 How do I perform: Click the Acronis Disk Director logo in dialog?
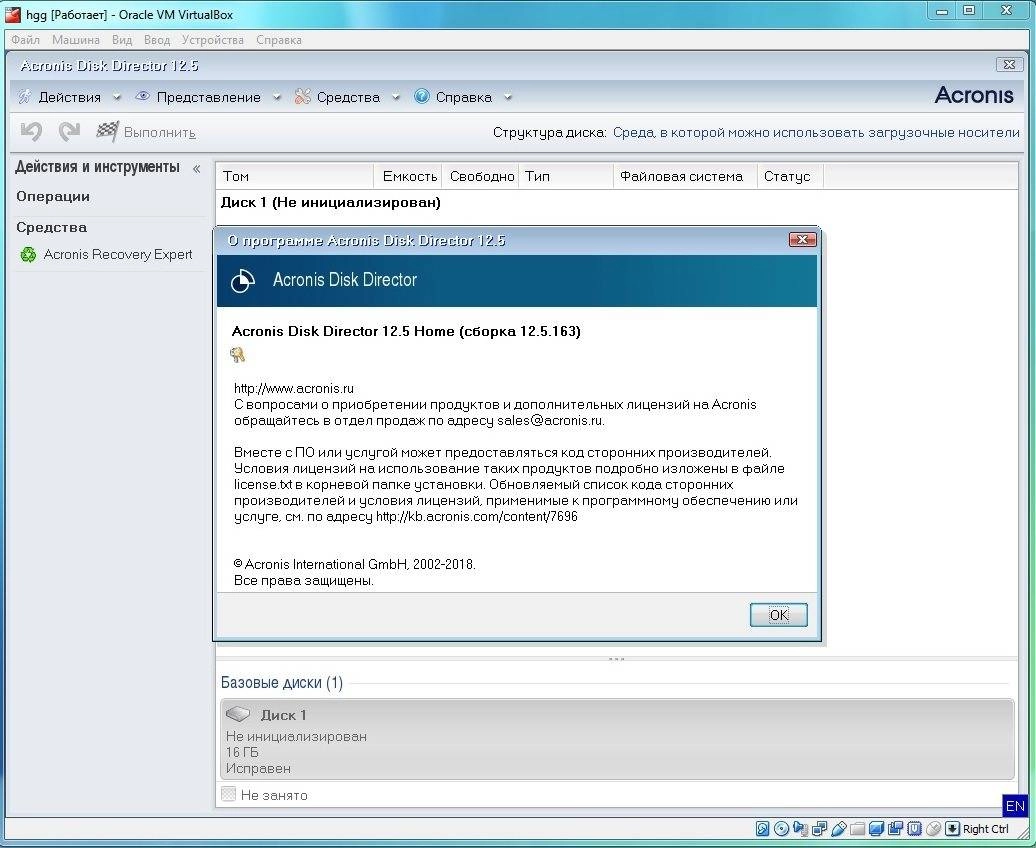click(x=242, y=281)
